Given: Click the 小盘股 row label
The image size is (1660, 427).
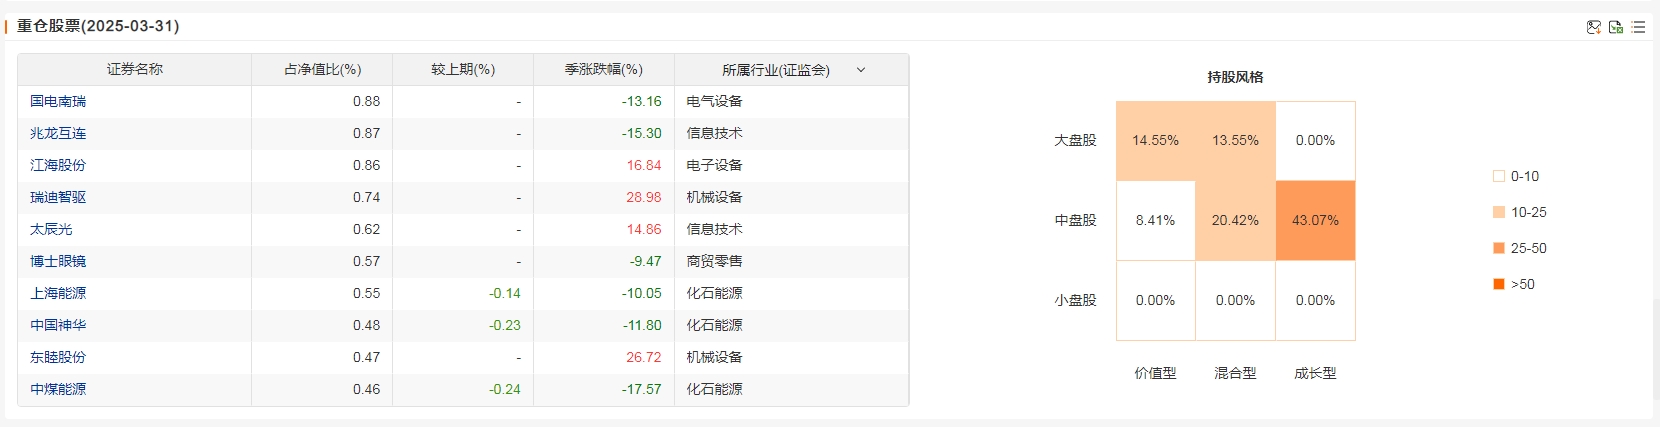Looking at the screenshot, I should (1075, 301).
